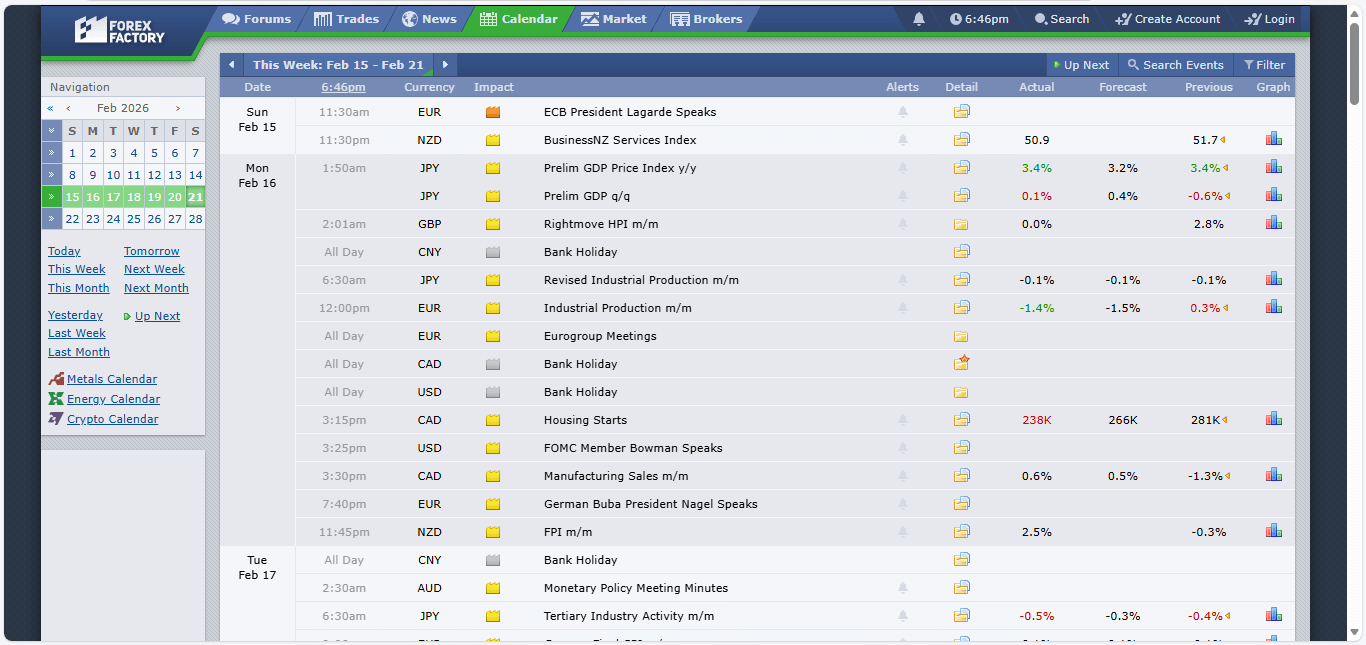Click yellow impact icon for Industrial Production m/m
This screenshot has height=645, width=1366.
493,308
